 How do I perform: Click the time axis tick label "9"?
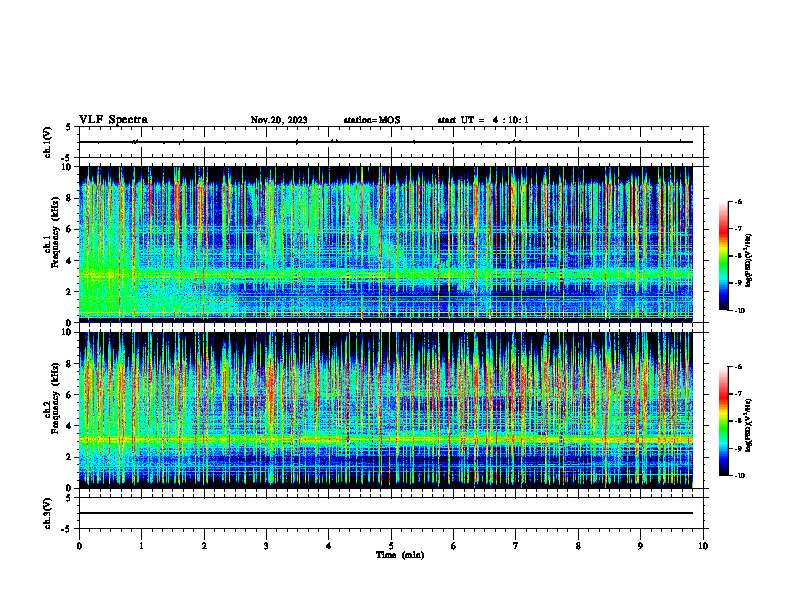pyautogui.click(x=640, y=546)
